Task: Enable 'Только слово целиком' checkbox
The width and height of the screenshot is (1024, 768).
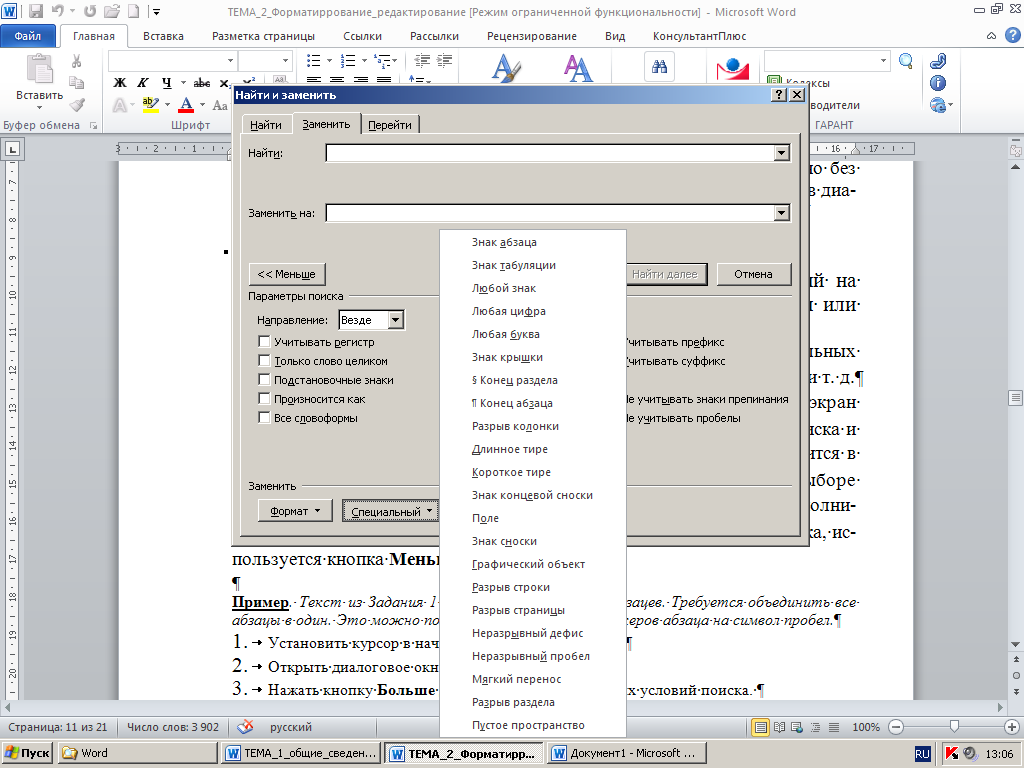Action: click(x=264, y=360)
